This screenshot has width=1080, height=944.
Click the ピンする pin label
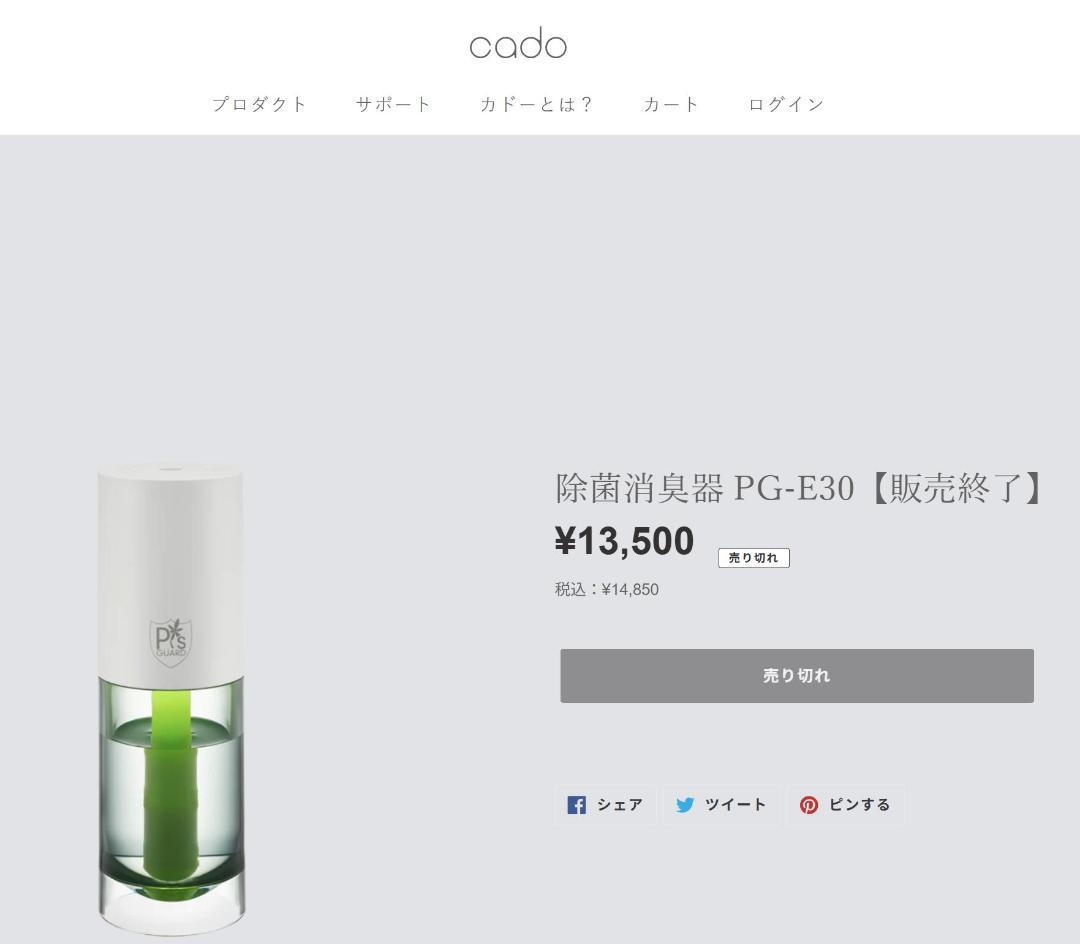860,805
